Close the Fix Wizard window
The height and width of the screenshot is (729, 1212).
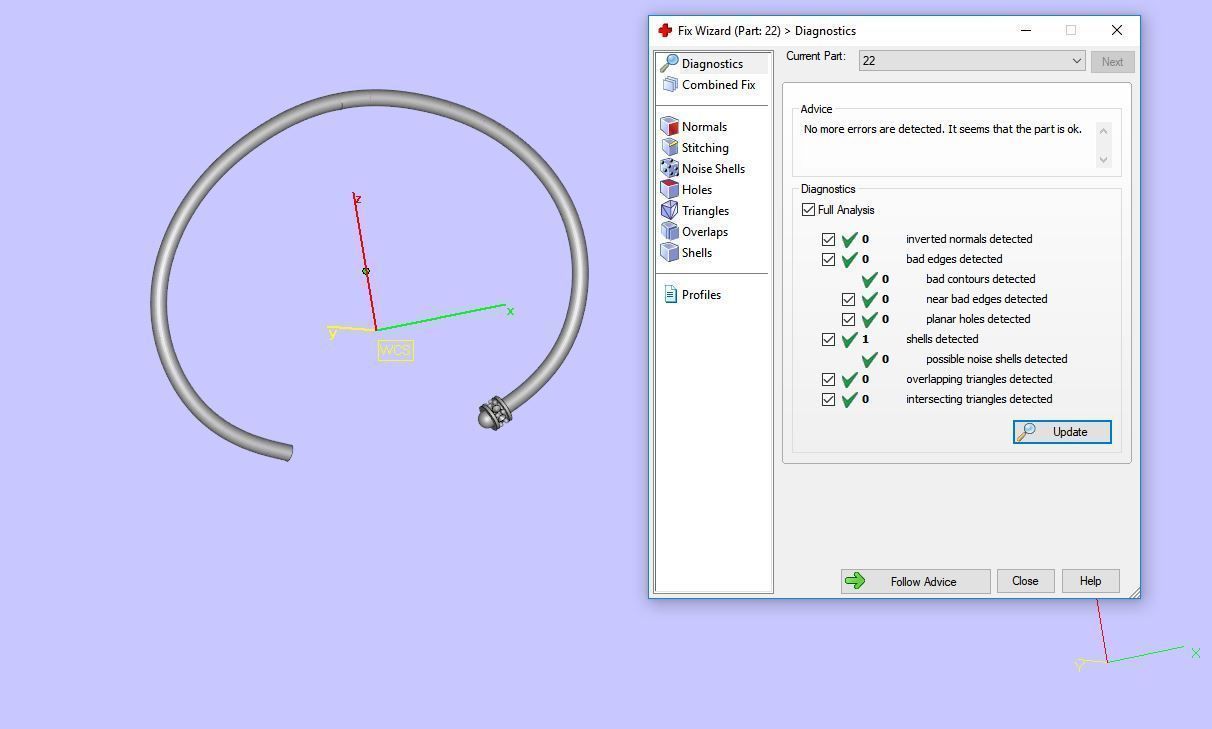click(1117, 30)
